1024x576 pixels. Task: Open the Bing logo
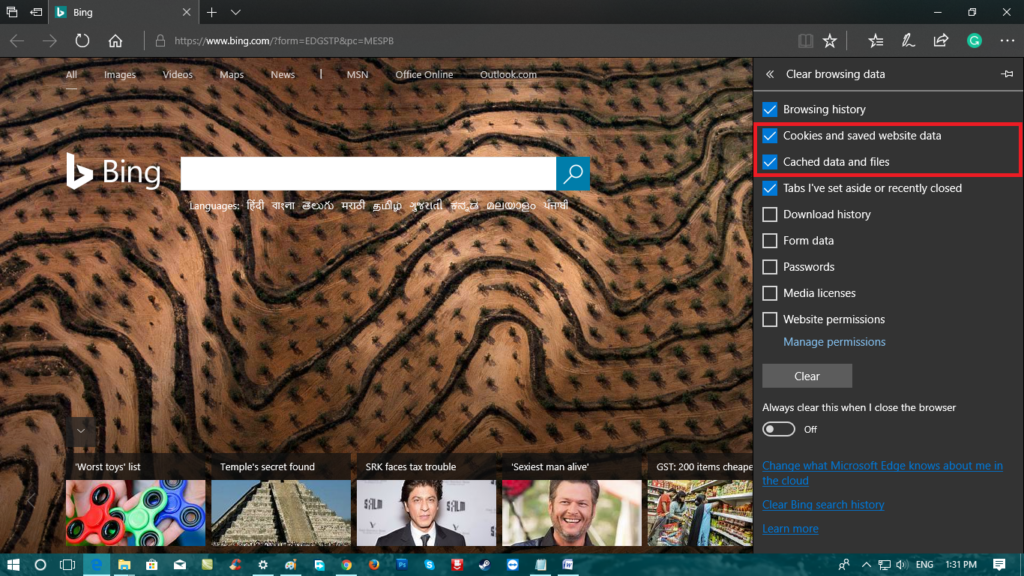[114, 172]
